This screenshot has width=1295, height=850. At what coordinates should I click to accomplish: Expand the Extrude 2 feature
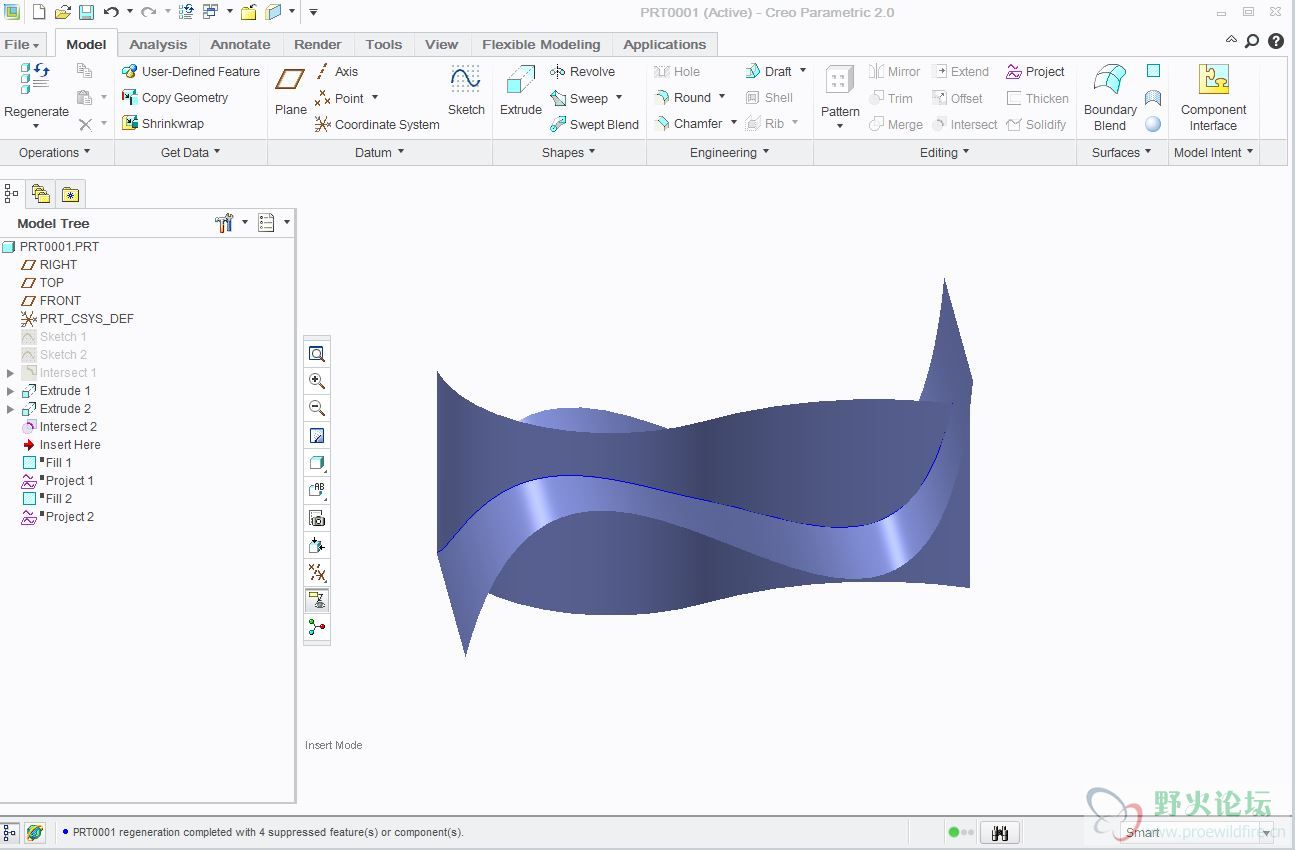click(11, 409)
